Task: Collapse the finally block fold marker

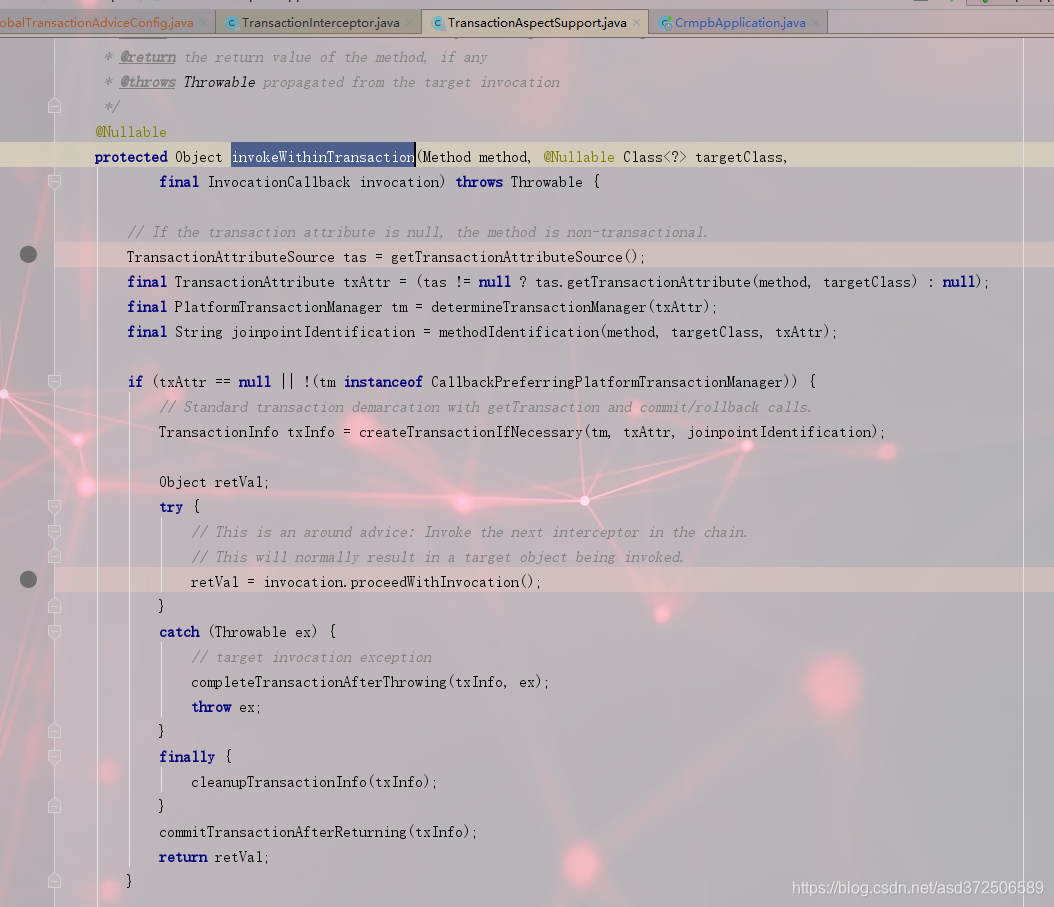Action: 54,757
